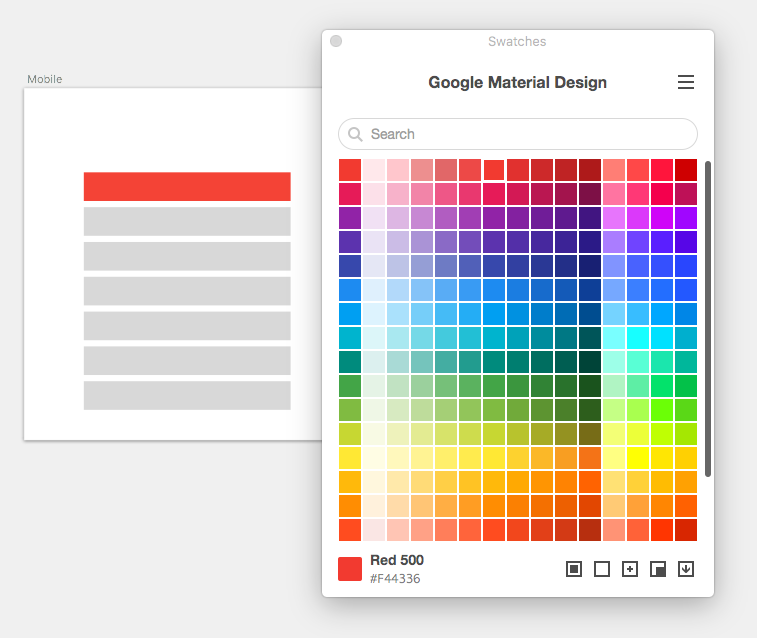Select the red rectangle on the Mobile artboard

pos(187,186)
